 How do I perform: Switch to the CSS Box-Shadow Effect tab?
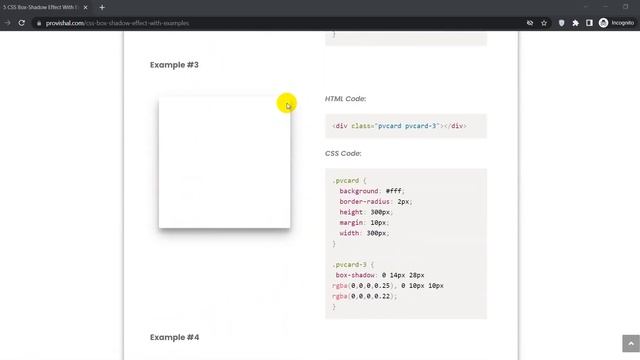coord(41,7)
